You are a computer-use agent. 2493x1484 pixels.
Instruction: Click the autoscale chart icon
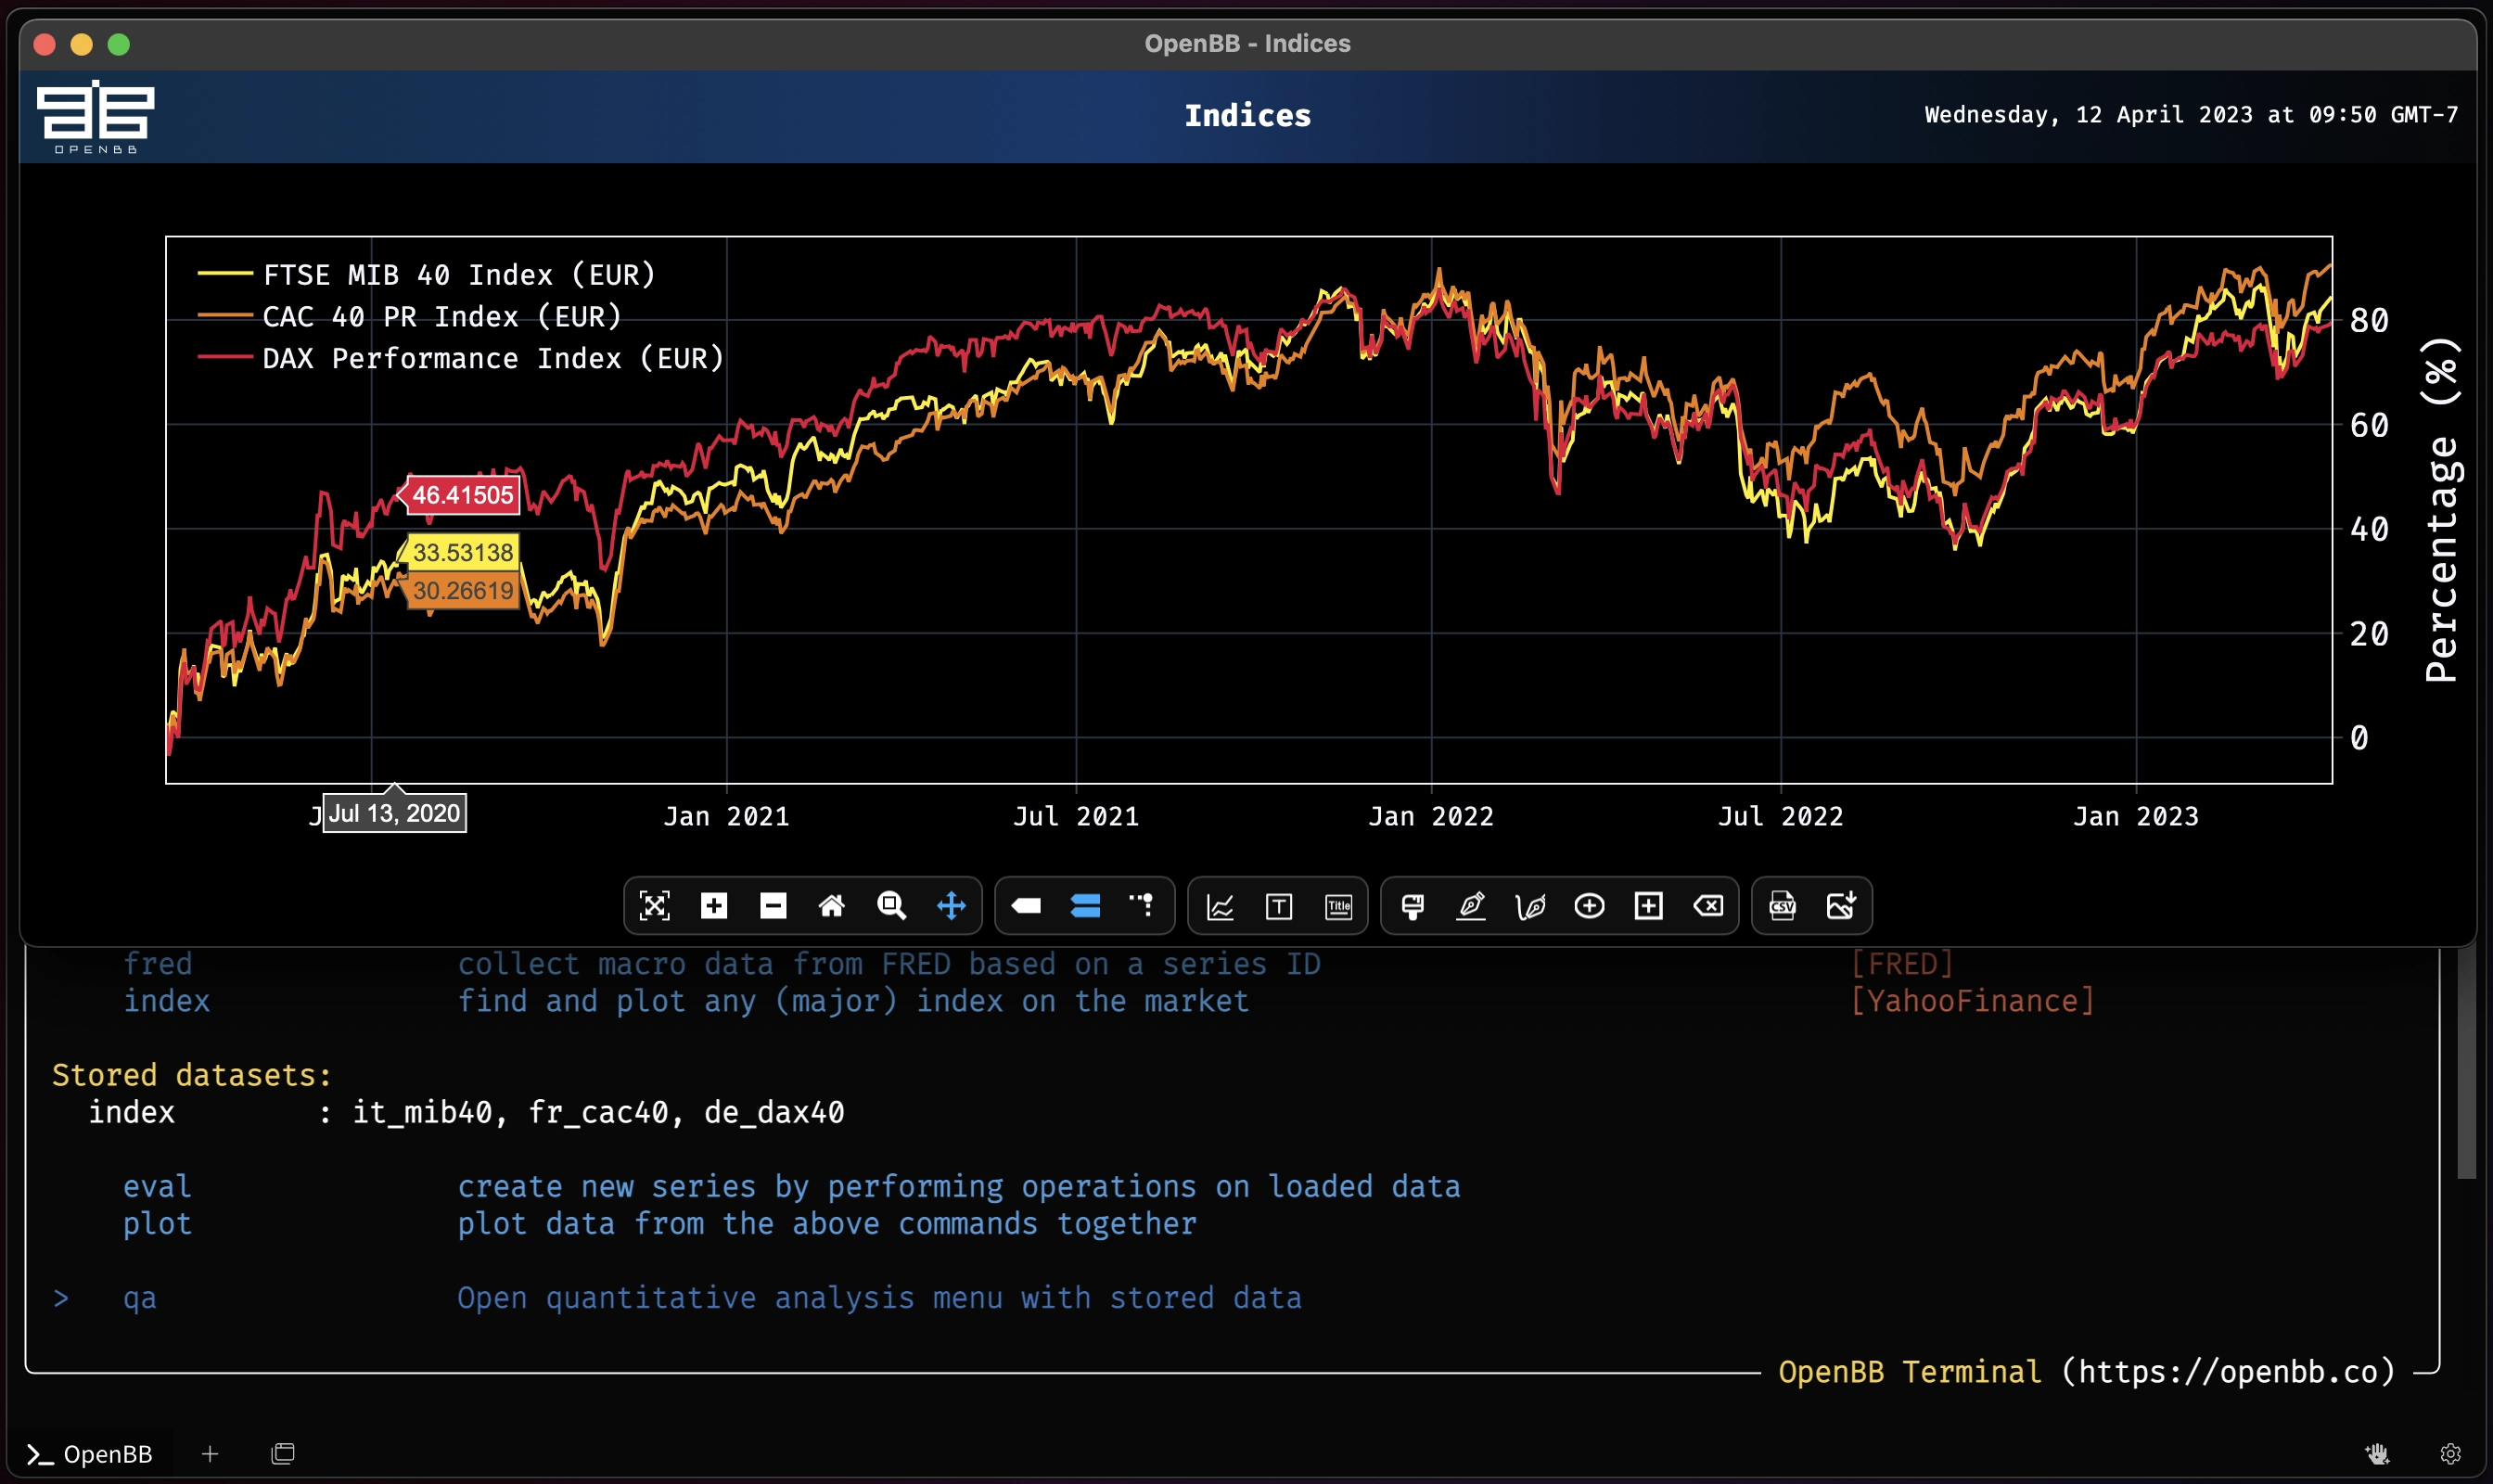(x=654, y=906)
